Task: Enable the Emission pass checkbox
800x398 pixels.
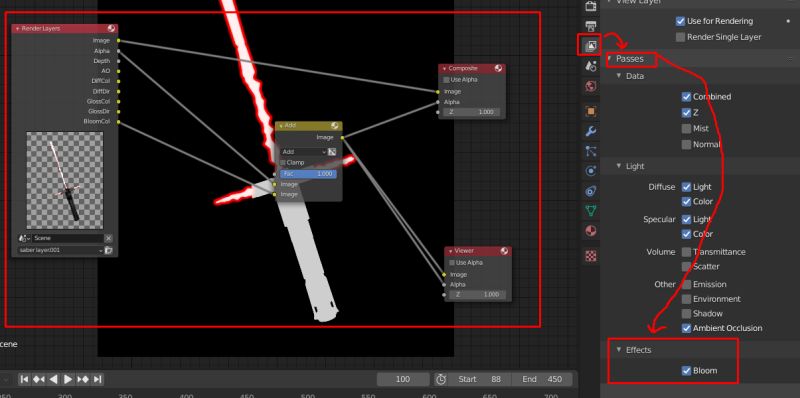Action: pyautogui.click(x=686, y=284)
